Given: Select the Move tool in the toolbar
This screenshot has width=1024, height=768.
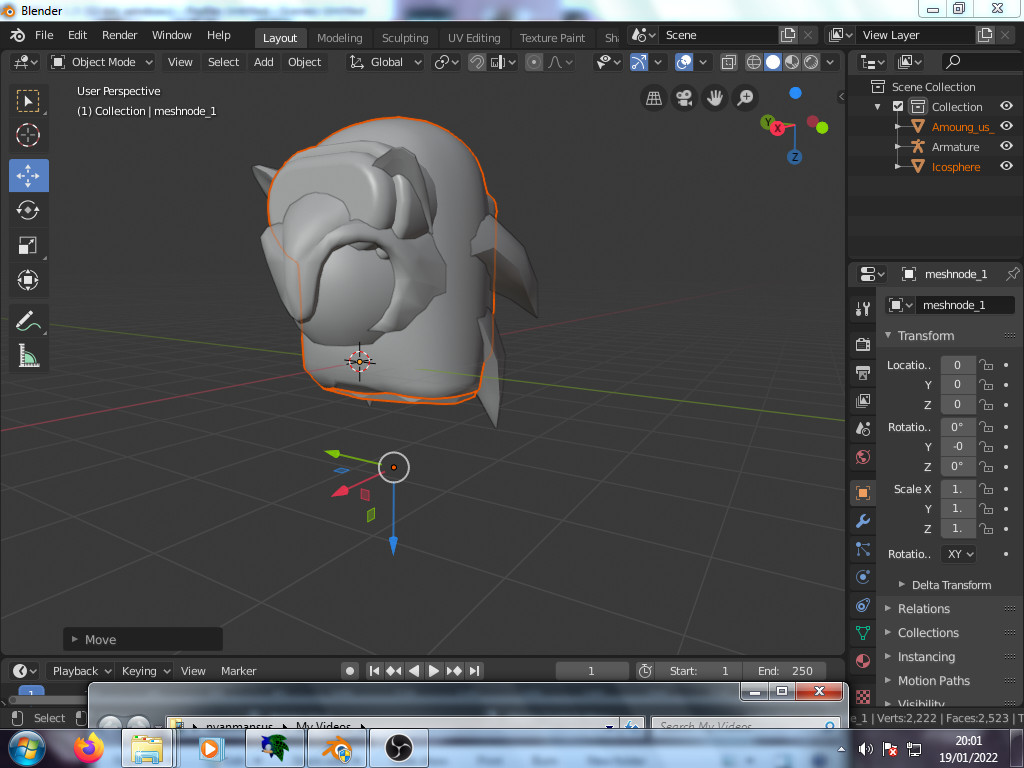Looking at the screenshot, I should tap(28, 175).
